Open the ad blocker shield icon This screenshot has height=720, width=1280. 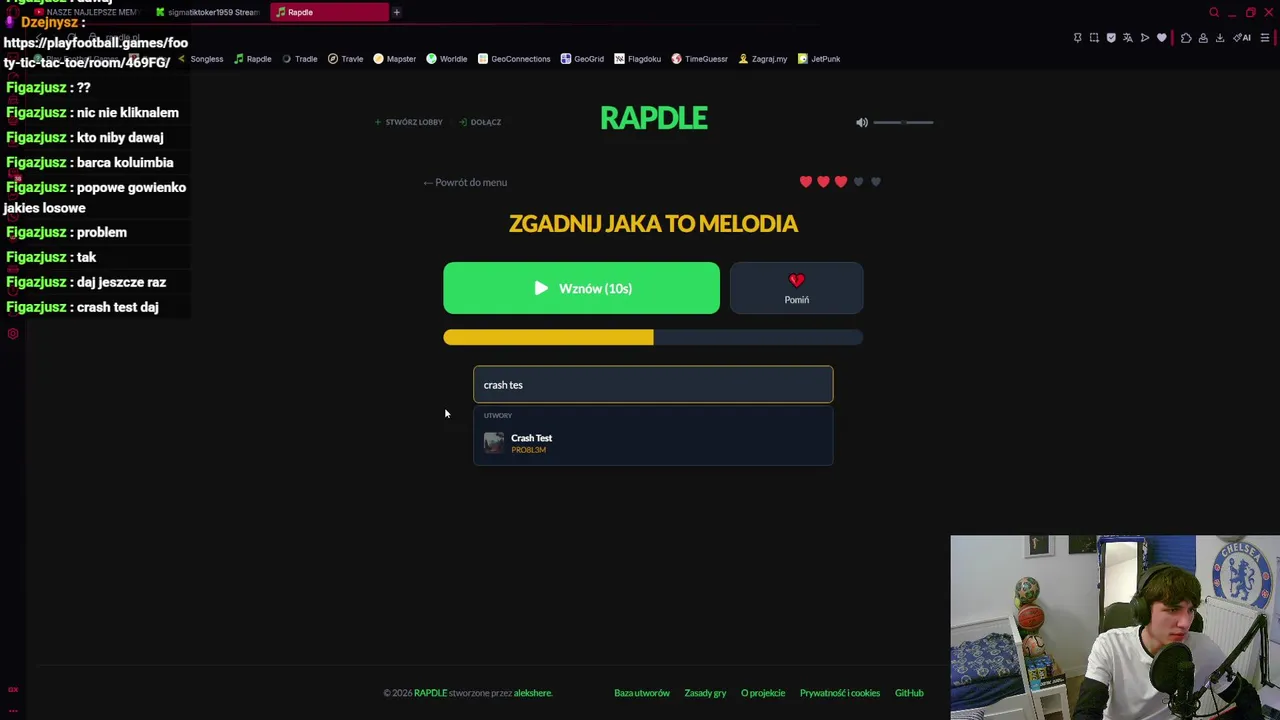[1111, 38]
